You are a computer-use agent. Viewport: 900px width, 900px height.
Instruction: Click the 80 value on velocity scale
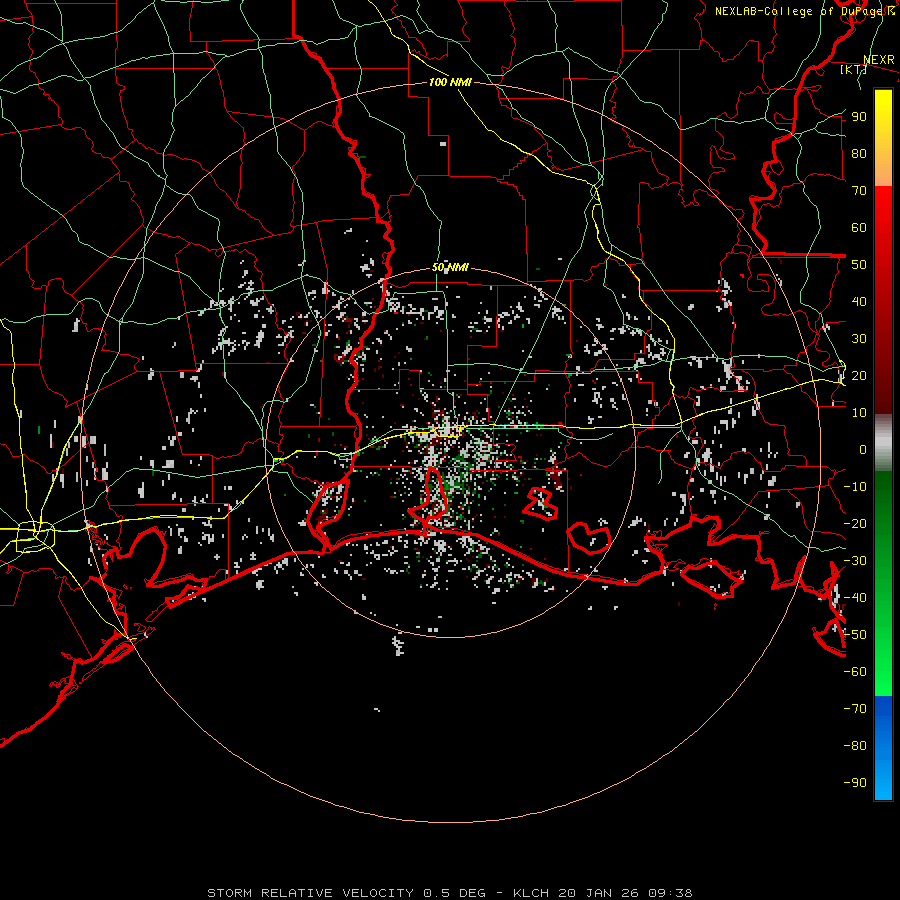(859, 153)
